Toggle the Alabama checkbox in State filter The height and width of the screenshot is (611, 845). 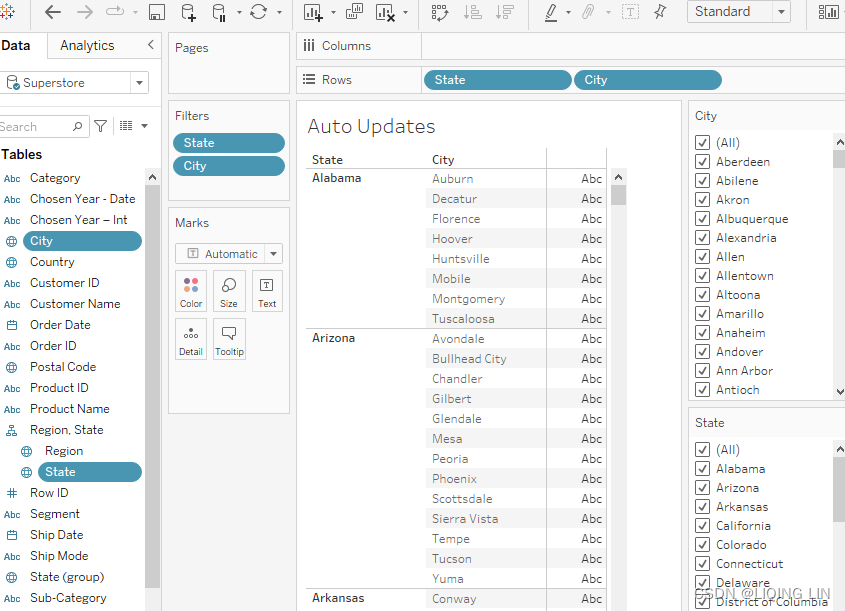(703, 469)
